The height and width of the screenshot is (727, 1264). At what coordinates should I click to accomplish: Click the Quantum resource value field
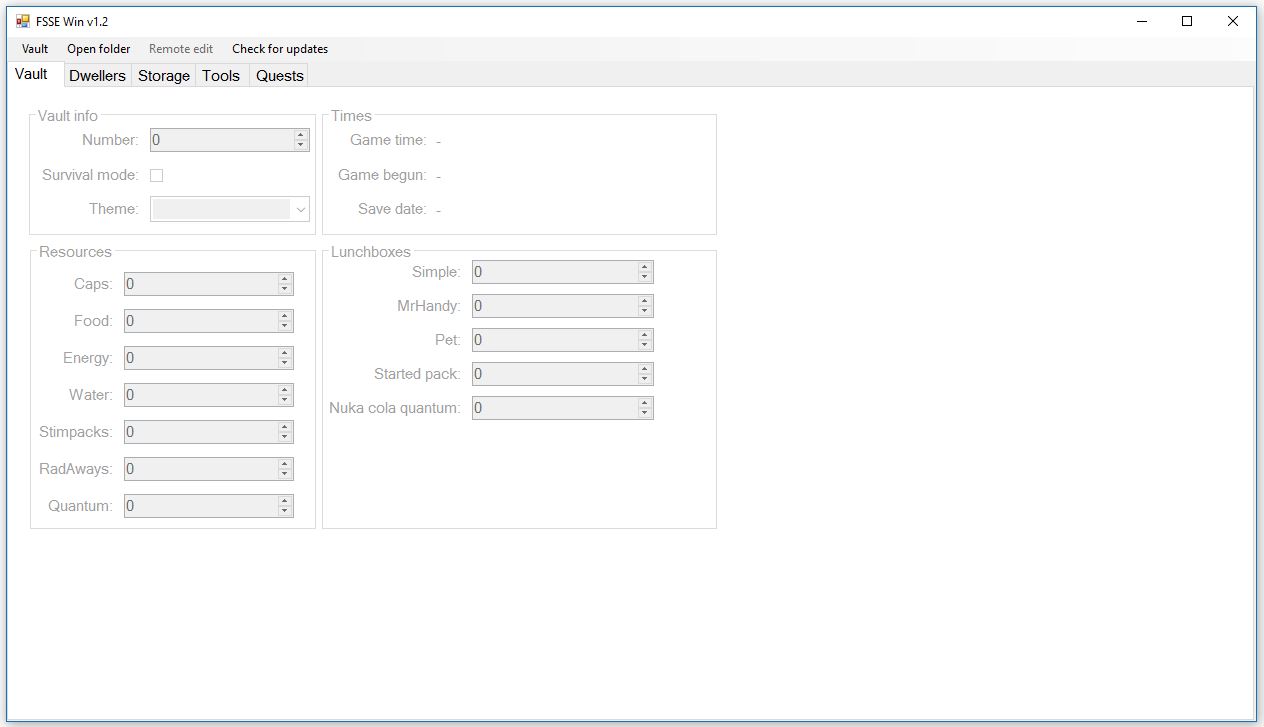pyautogui.click(x=201, y=506)
